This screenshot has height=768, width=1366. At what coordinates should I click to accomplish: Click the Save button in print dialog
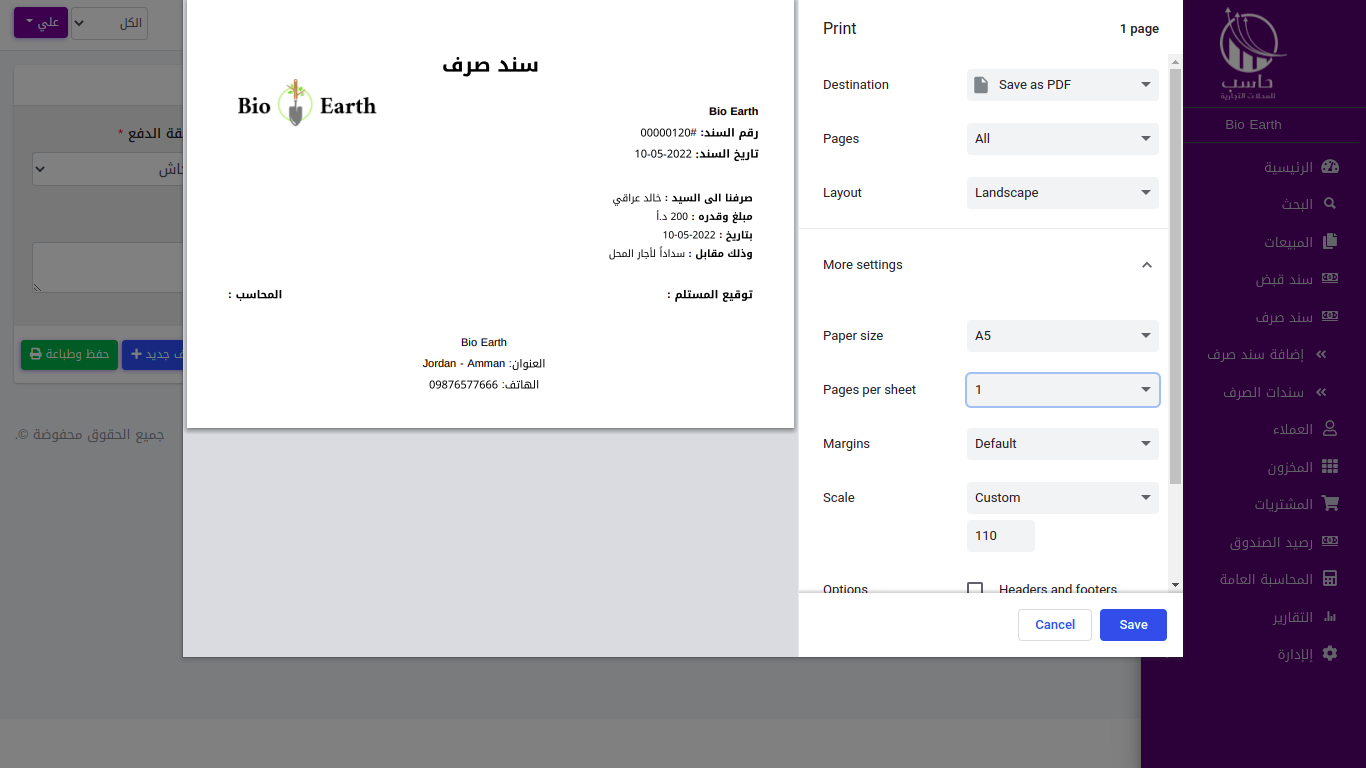click(1133, 625)
